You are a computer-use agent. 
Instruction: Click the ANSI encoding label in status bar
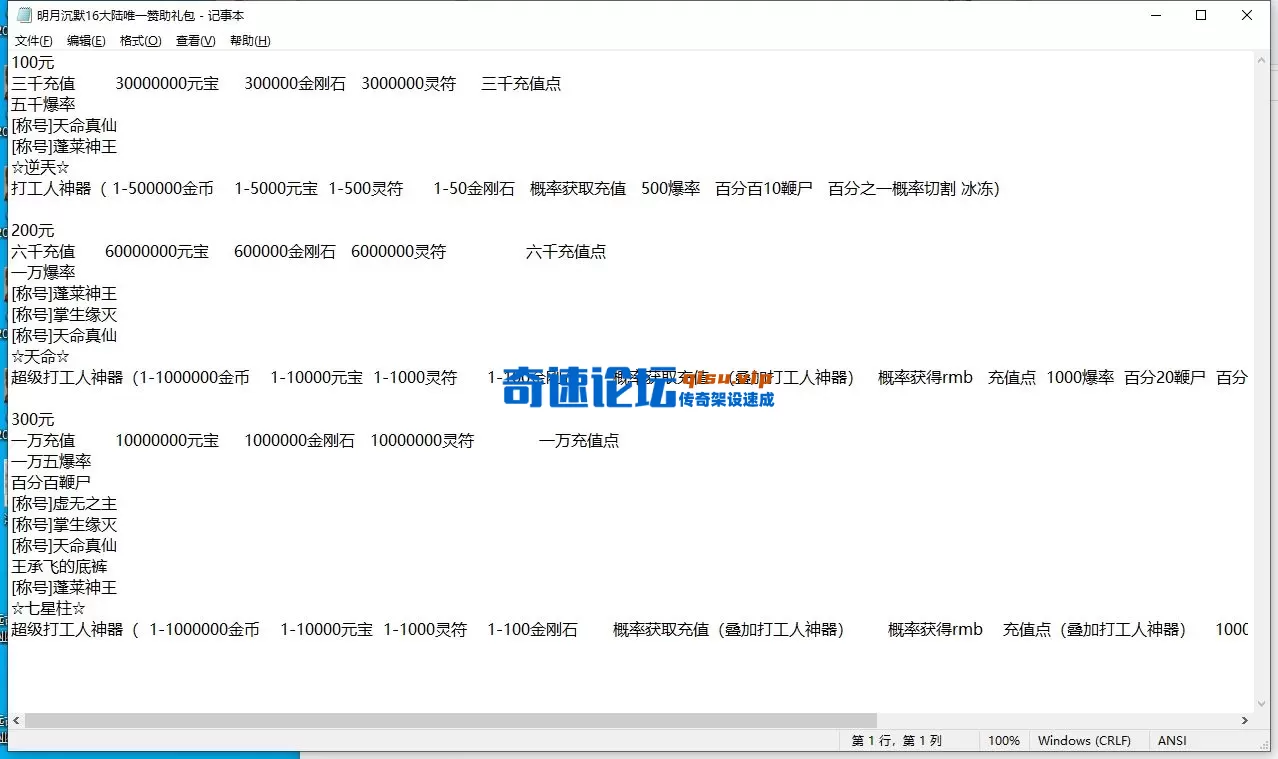[1171, 740]
